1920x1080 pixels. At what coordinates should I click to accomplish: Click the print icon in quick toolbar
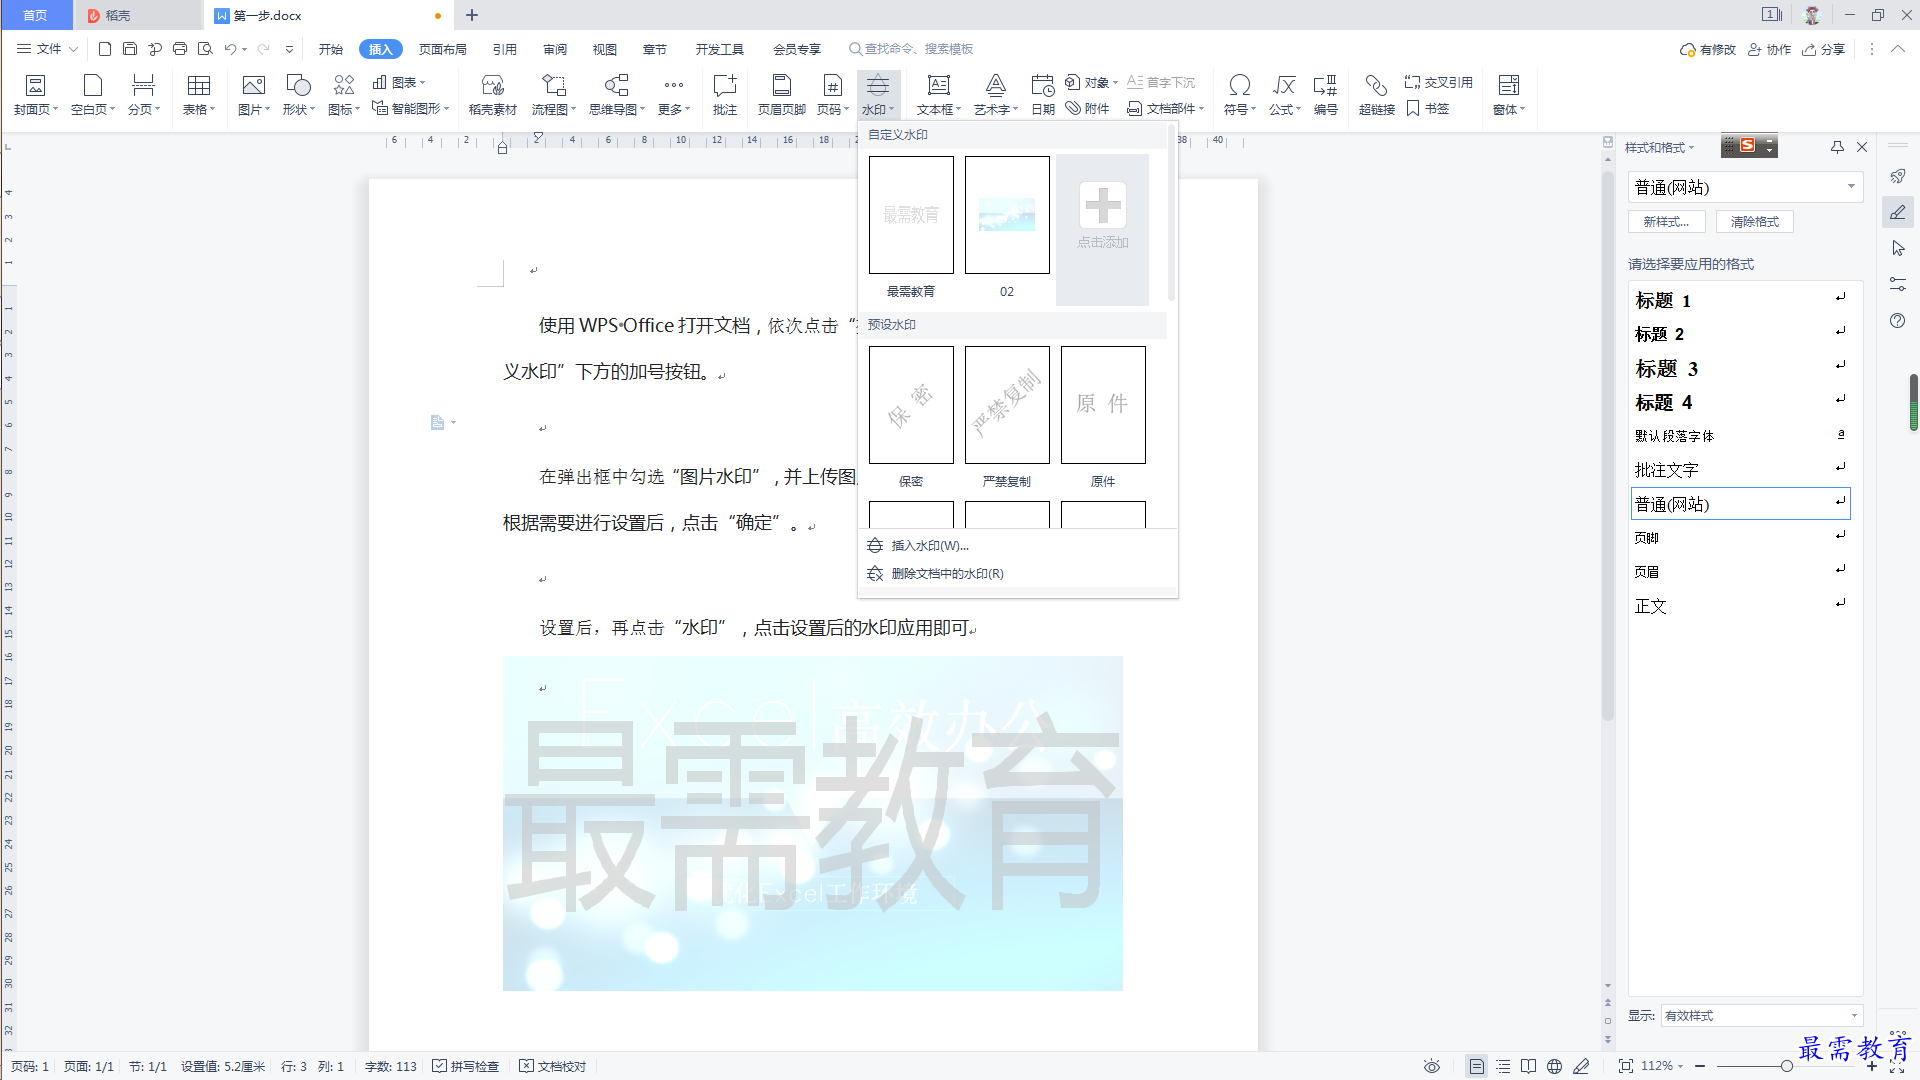pos(180,48)
